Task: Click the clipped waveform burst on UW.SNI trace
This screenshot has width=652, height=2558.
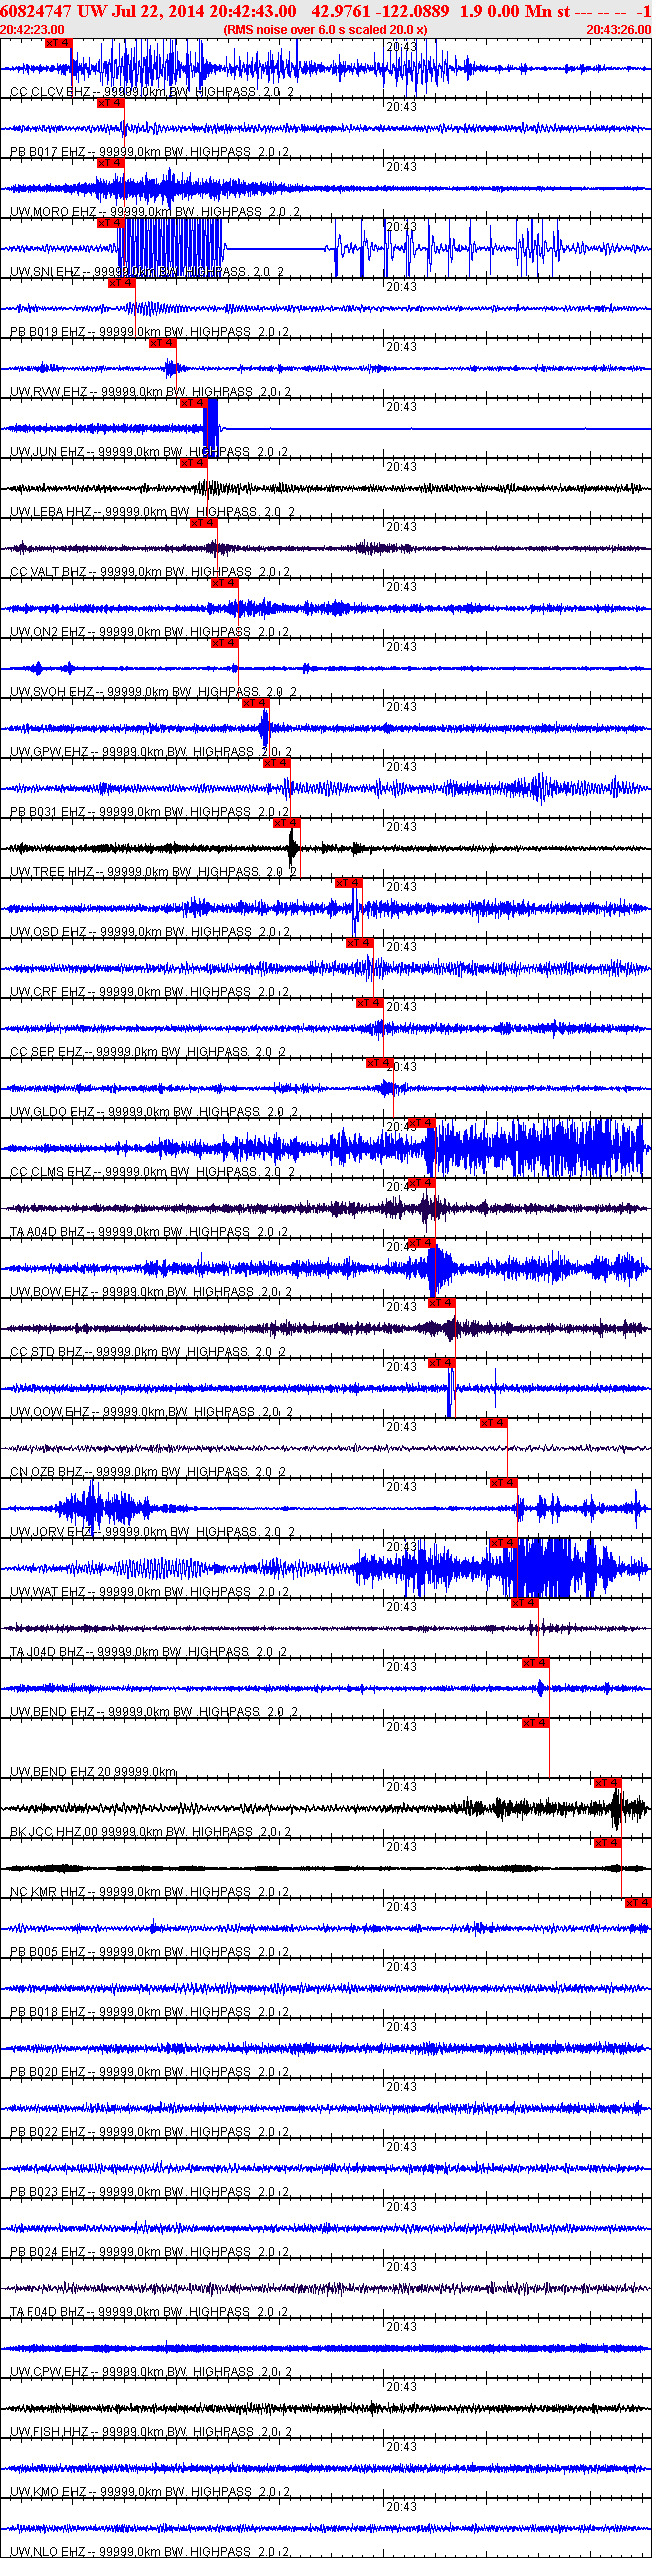Action: (x=172, y=248)
